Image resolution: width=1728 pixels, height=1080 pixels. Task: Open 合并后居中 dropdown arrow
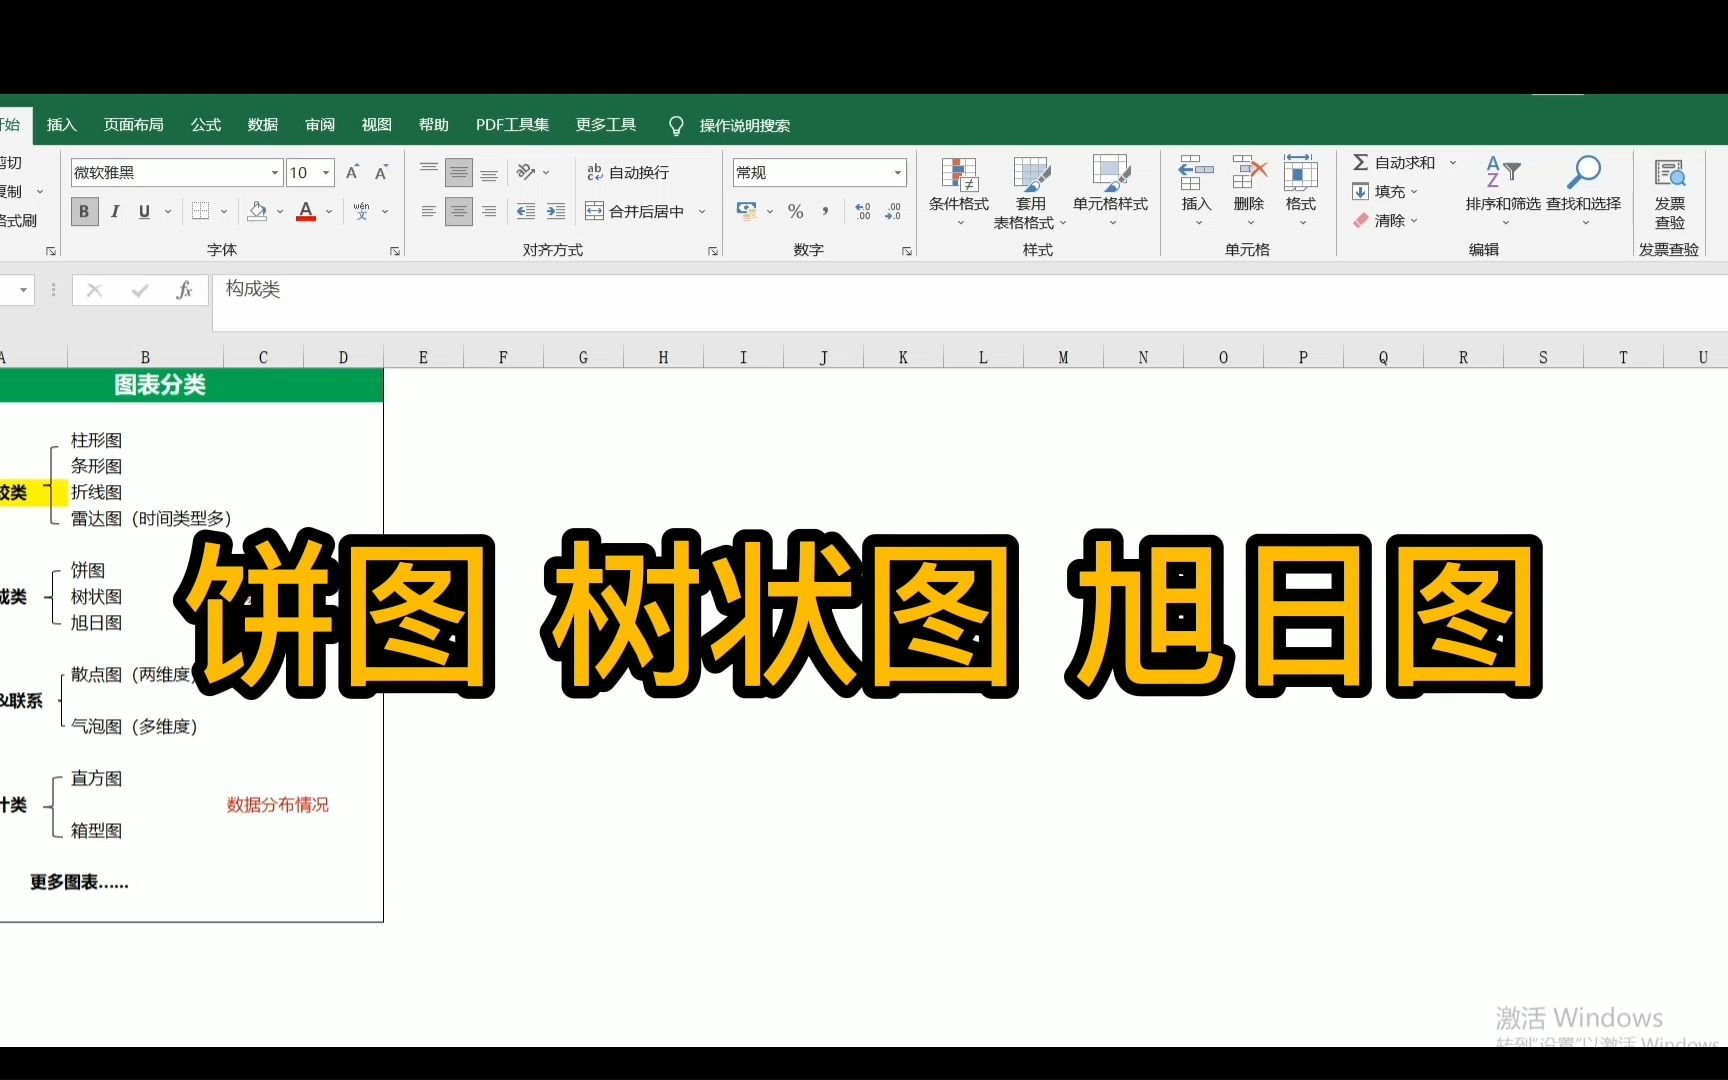click(x=702, y=212)
